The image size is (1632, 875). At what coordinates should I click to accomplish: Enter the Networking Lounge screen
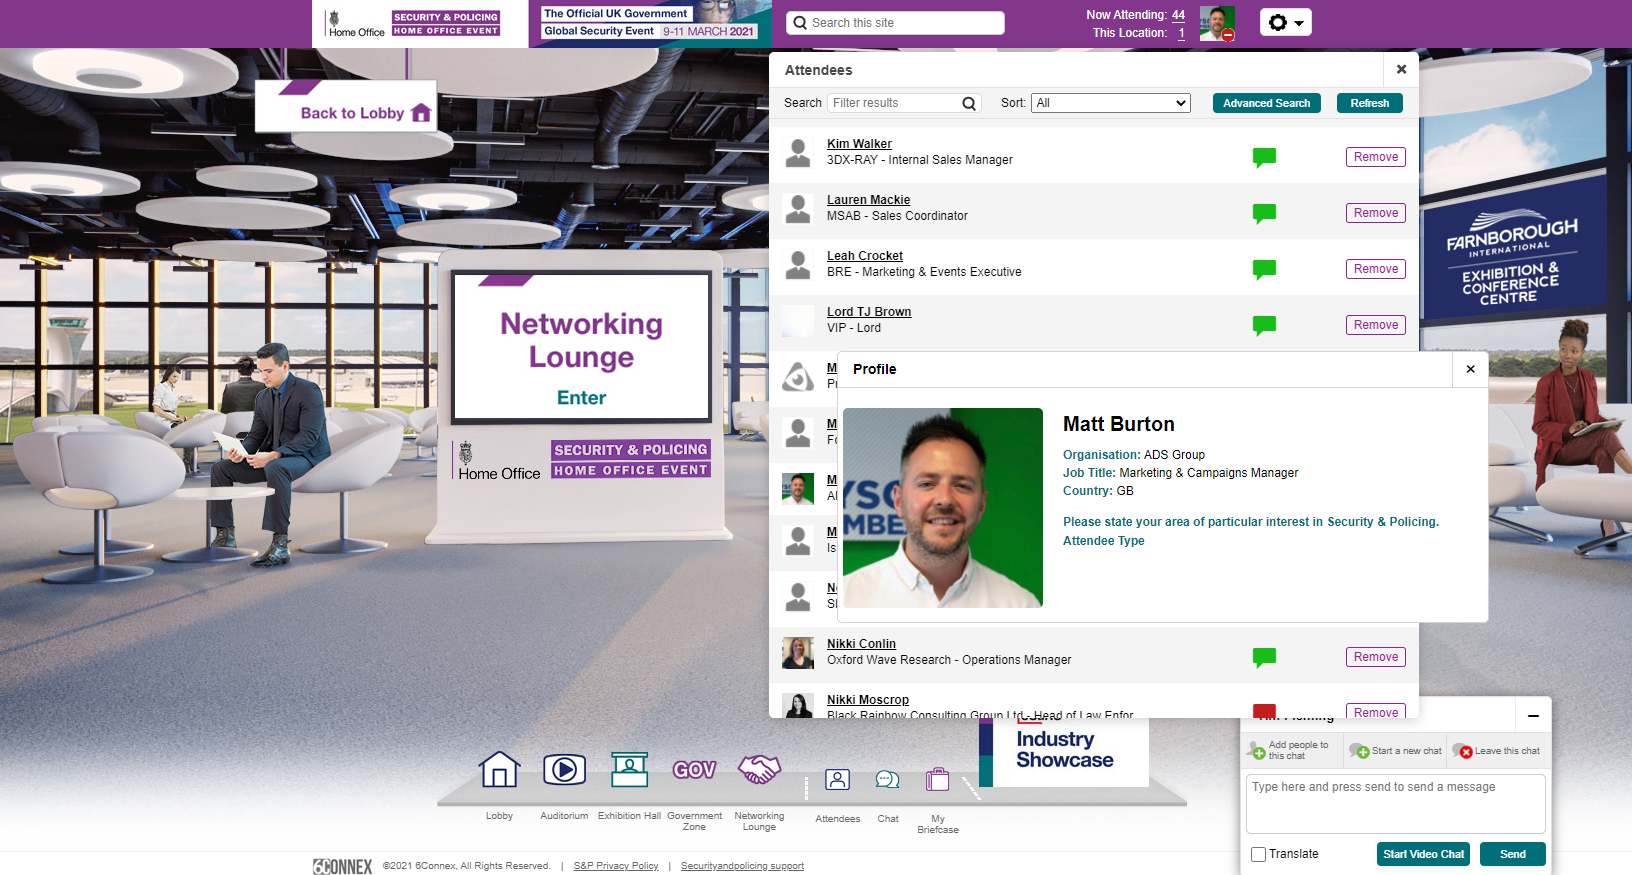pyautogui.click(x=582, y=347)
